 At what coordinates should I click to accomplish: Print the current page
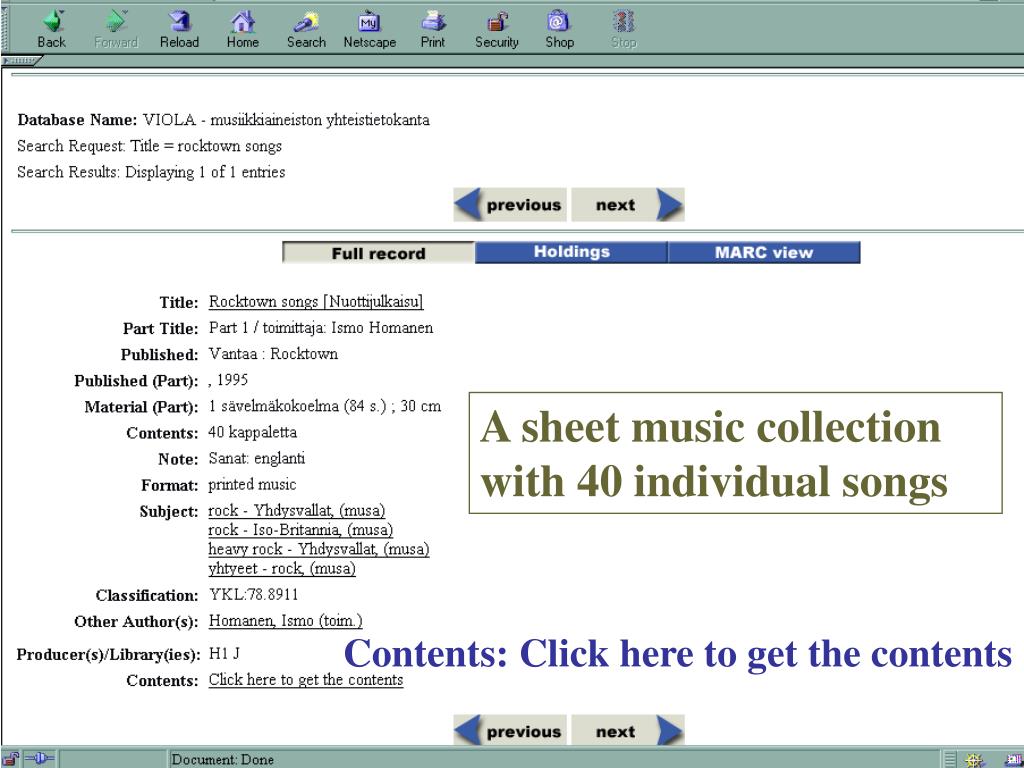432,30
